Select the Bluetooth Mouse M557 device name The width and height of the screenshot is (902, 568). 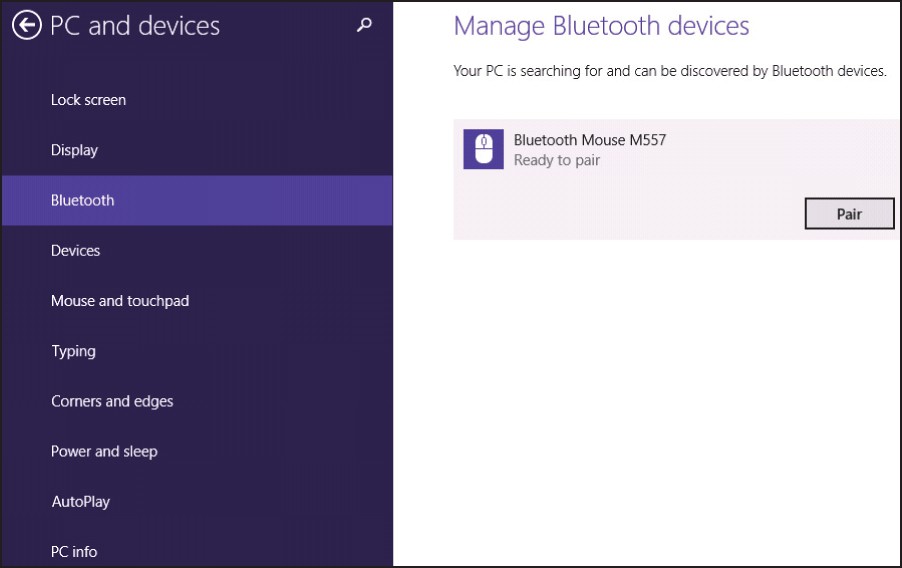coord(589,140)
